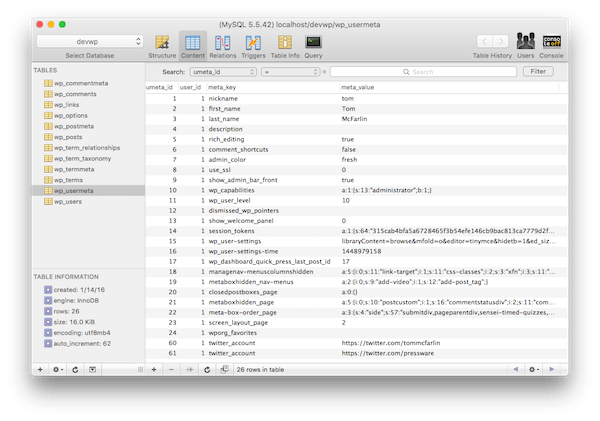Viewport: 600px width, 421px height.
Task: Open pagination settings gear menu
Action: click(533, 369)
